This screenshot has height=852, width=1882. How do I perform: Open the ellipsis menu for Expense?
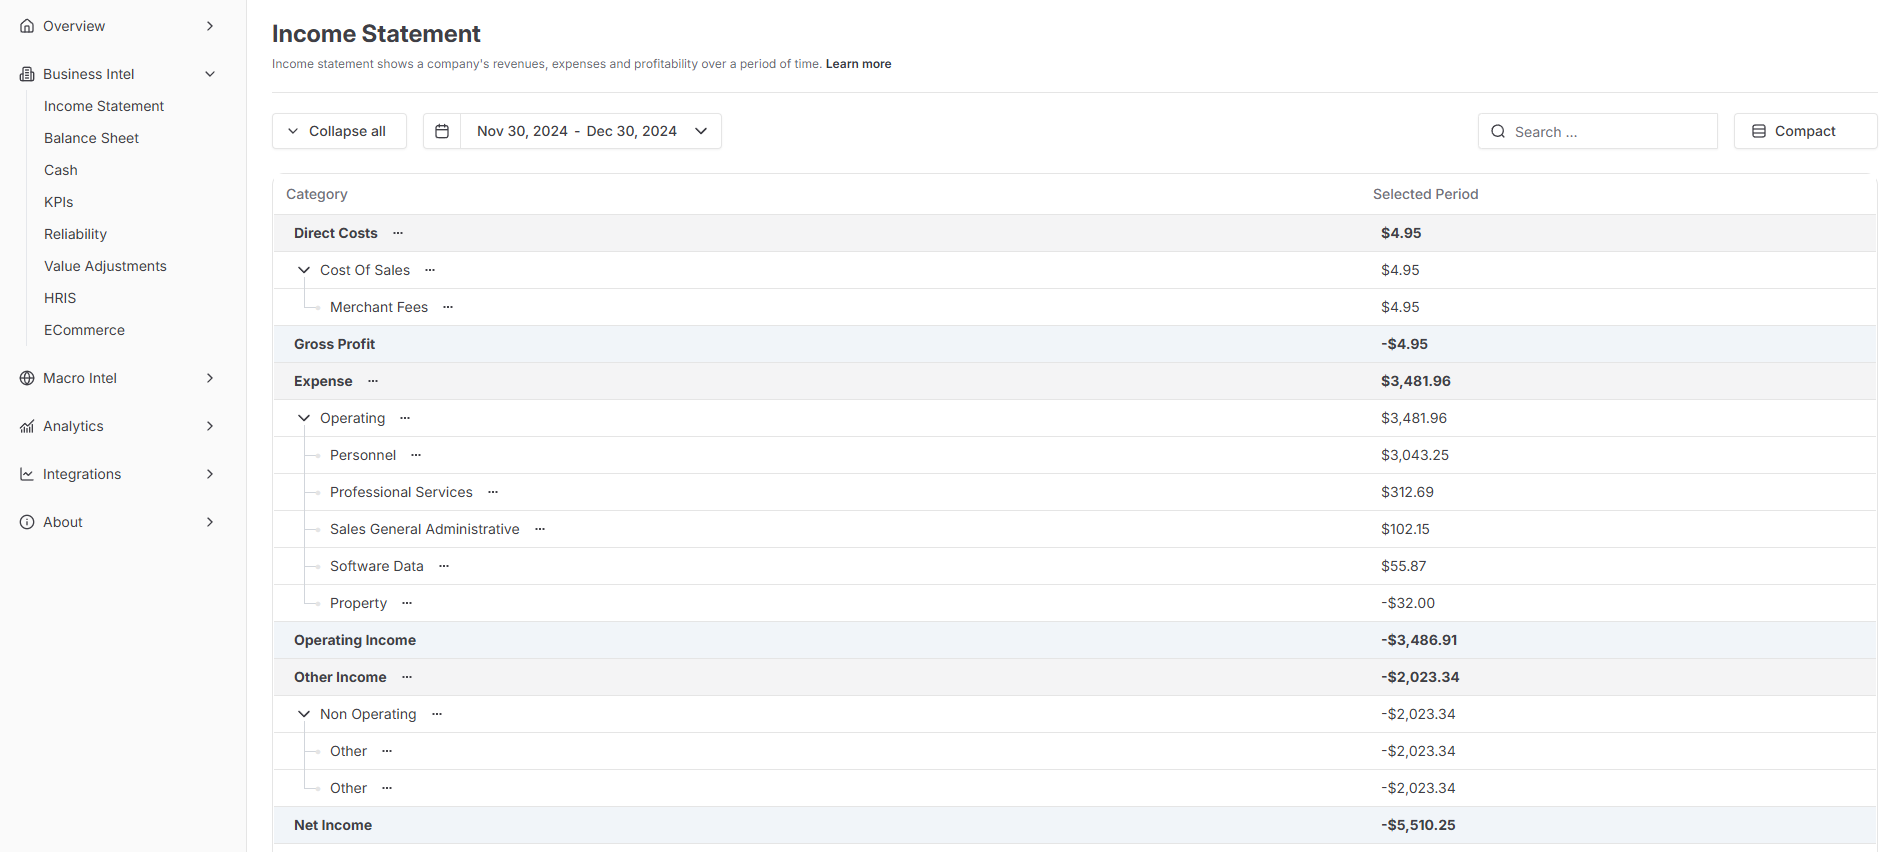(x=373, y=381)
